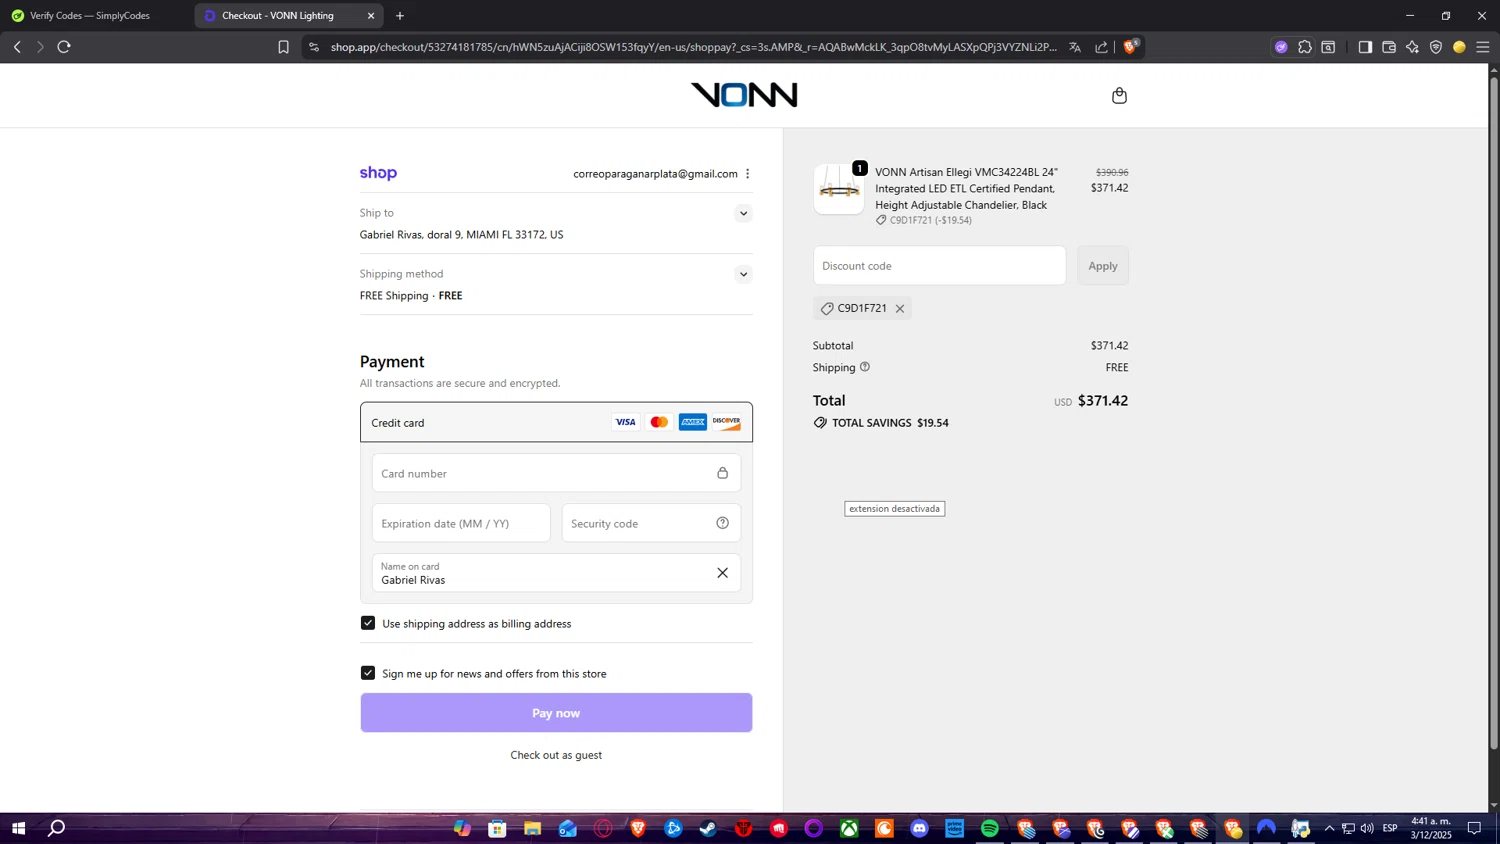Click the Pay now button
Image resolution: width=1500 pixels, height=844 pixels.
[556, 713]
